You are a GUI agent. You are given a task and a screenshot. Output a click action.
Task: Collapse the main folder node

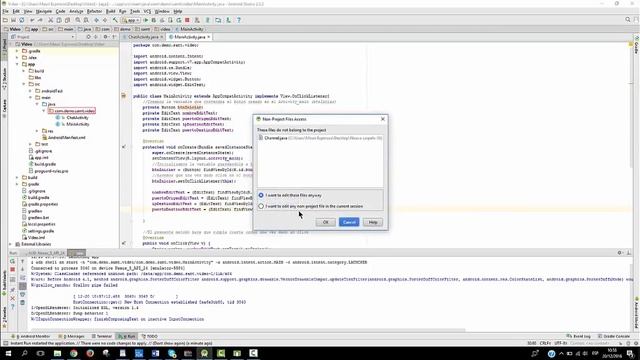[x=30, y=98]
